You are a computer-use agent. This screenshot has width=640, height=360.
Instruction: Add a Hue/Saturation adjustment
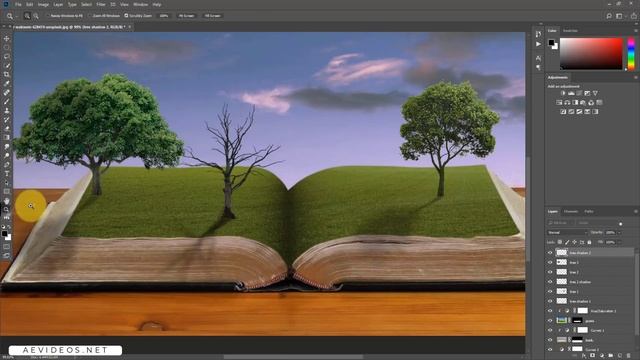(559, 102)
